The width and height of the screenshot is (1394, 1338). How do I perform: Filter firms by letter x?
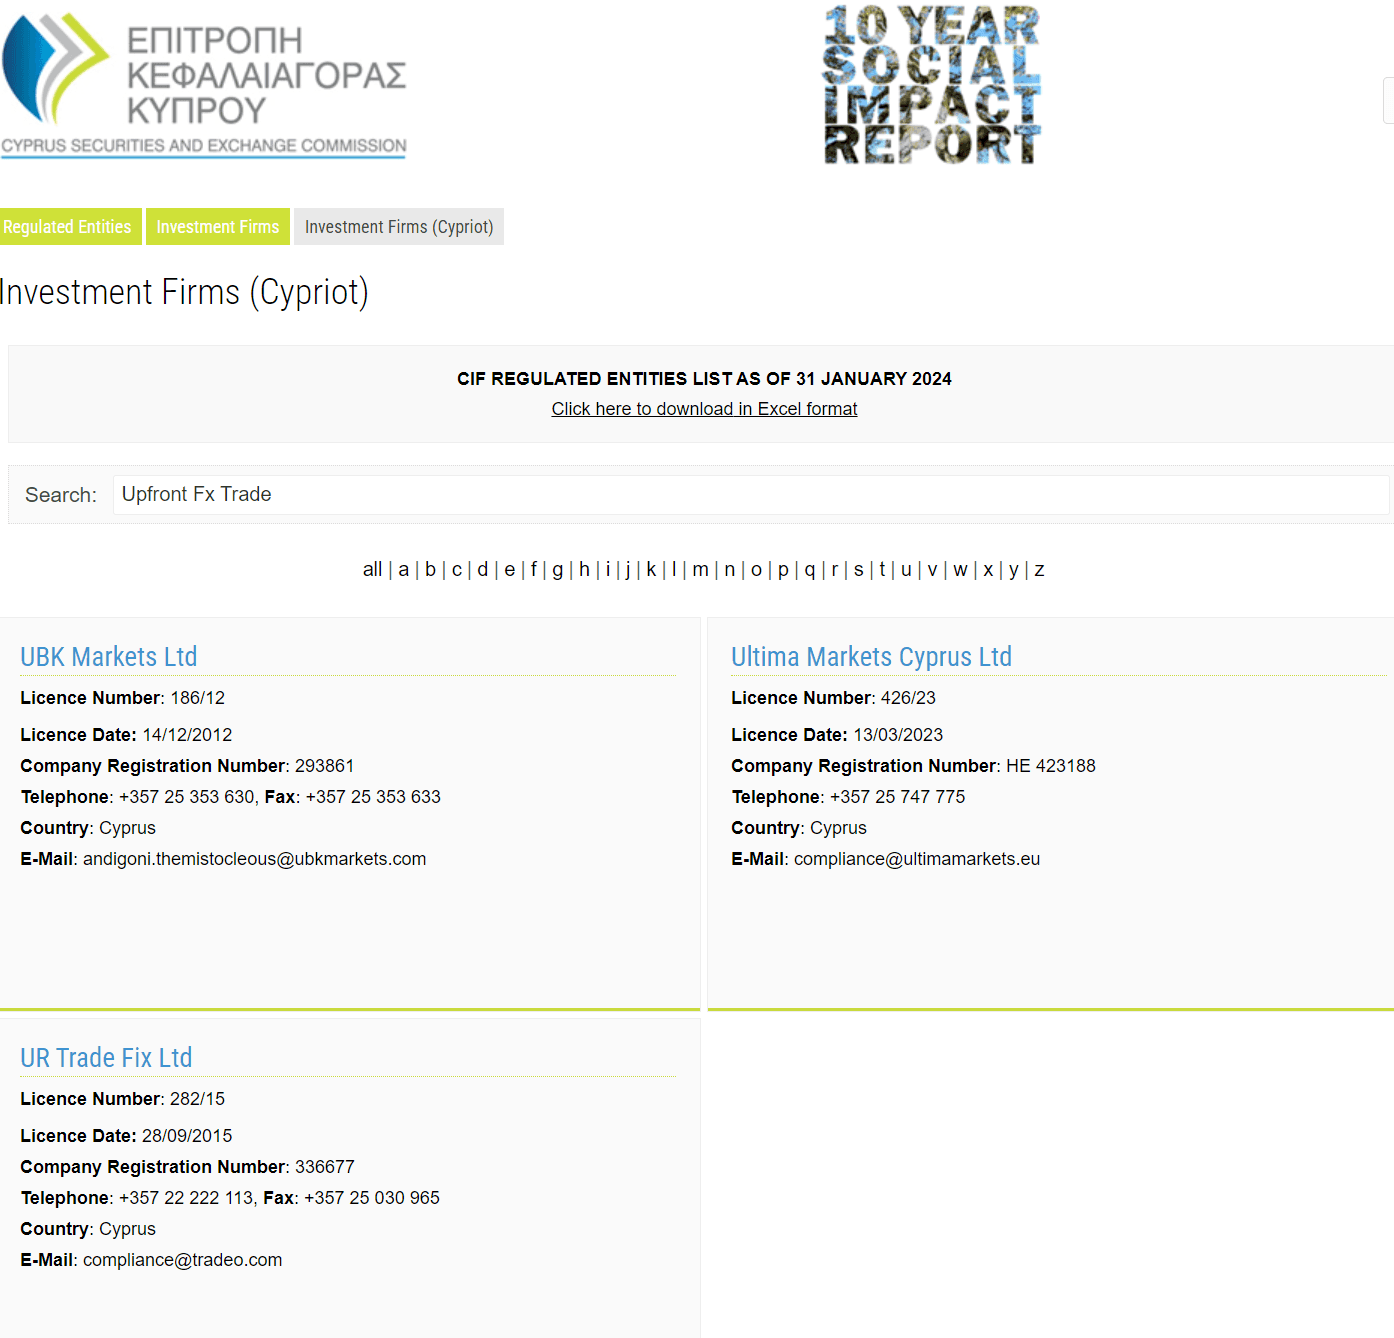[x=988, y=570]
